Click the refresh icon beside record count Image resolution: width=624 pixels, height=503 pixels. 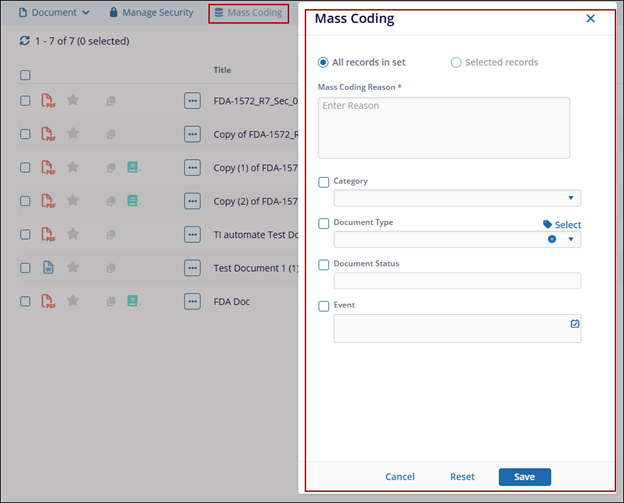coord(25,41)
